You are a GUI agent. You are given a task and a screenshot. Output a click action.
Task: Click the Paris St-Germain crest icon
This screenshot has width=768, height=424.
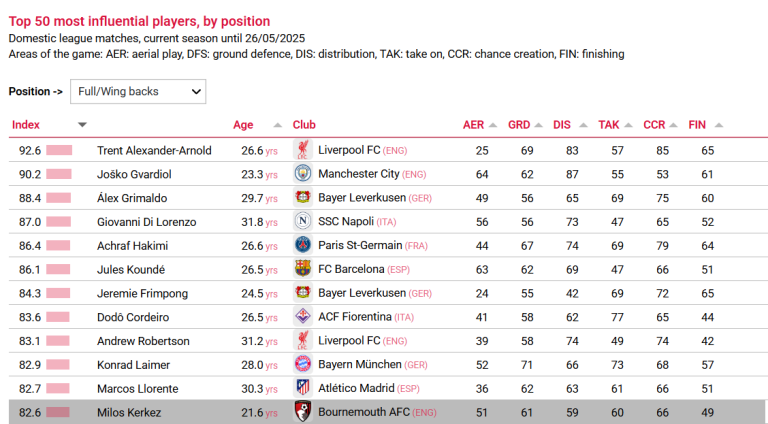pos(303,245)
